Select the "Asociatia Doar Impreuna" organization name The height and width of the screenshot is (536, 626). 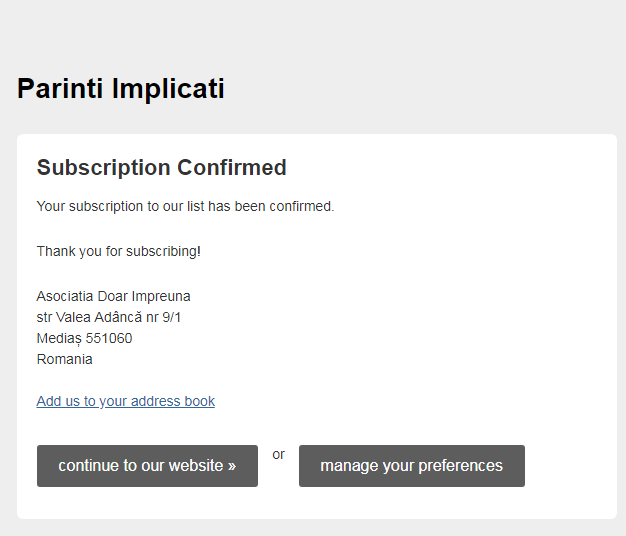113,296
